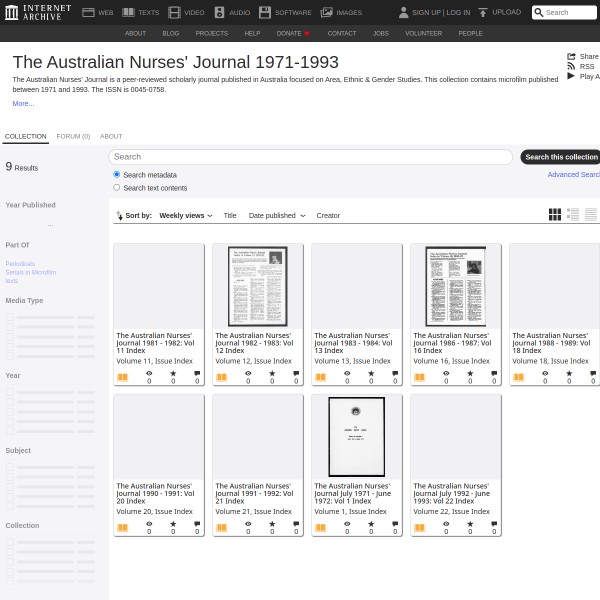Click the RSS feed icon

point(571,66)
